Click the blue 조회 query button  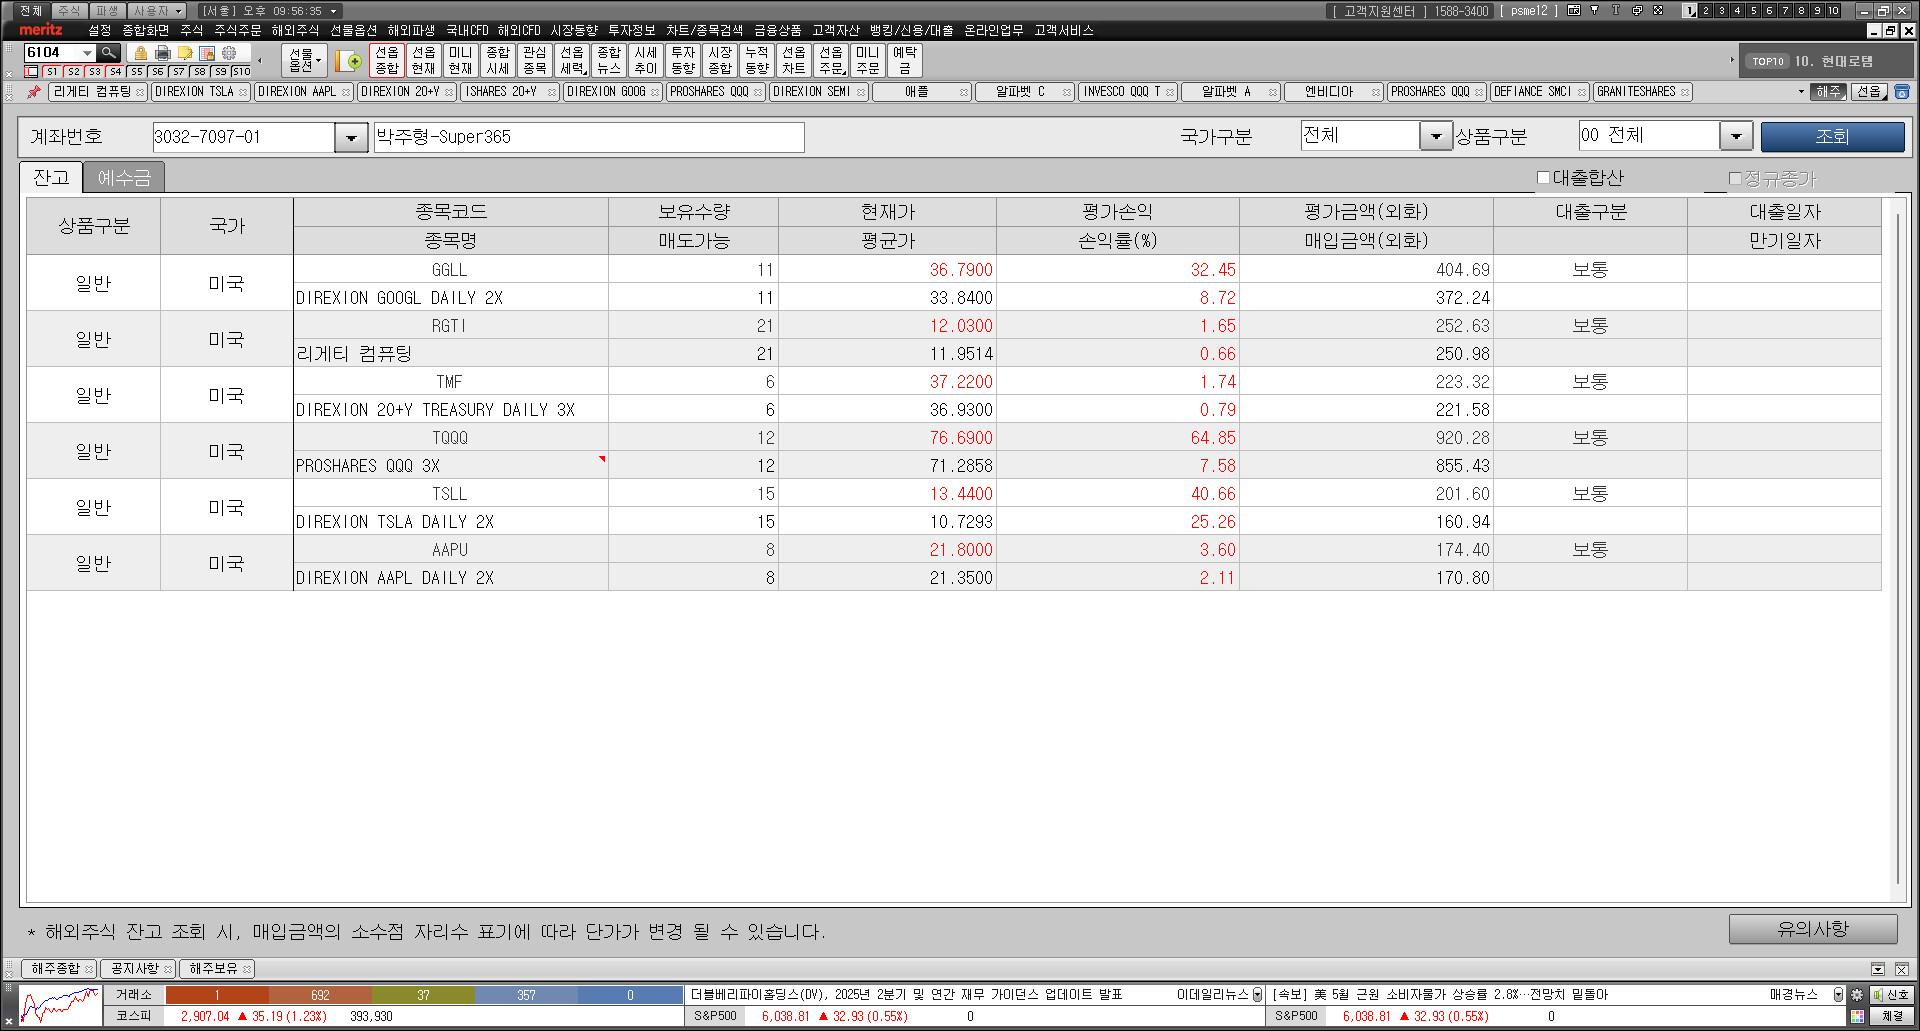tap(1832, 137)
